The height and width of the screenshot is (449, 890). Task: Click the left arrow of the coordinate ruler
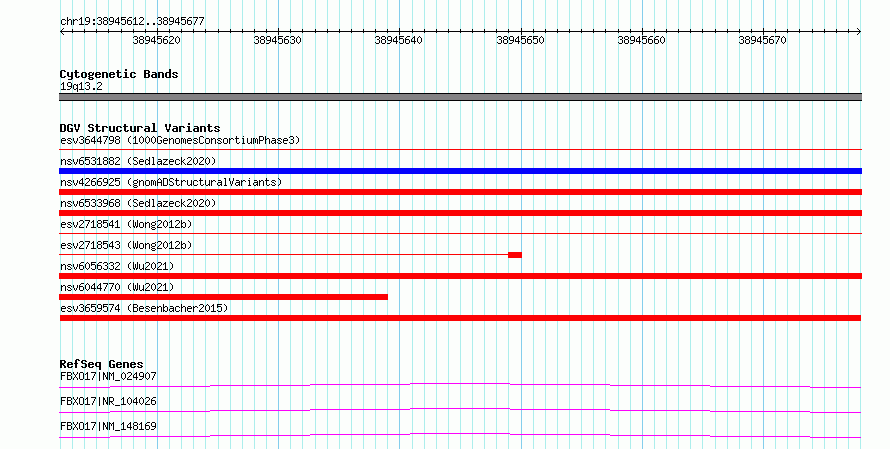point(62,32)
